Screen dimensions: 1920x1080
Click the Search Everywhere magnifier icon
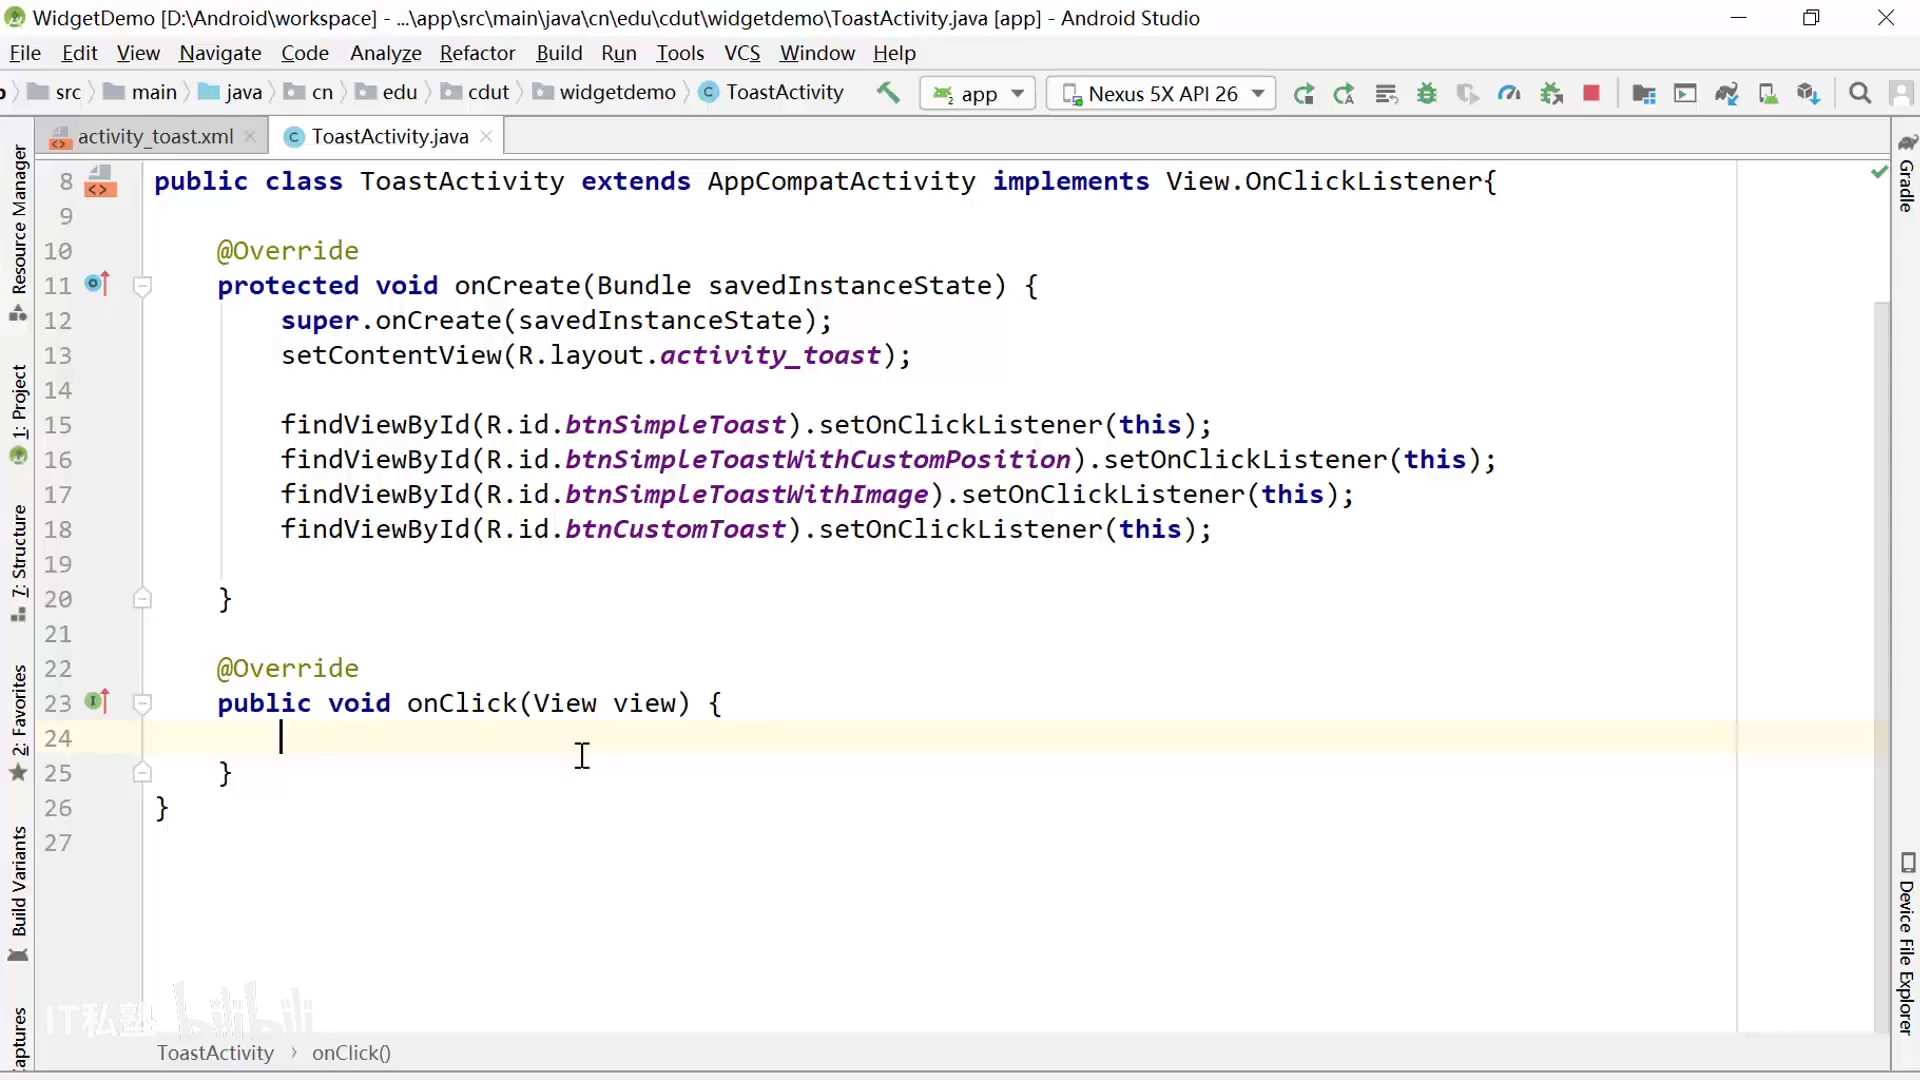[x=1860, y=93]
